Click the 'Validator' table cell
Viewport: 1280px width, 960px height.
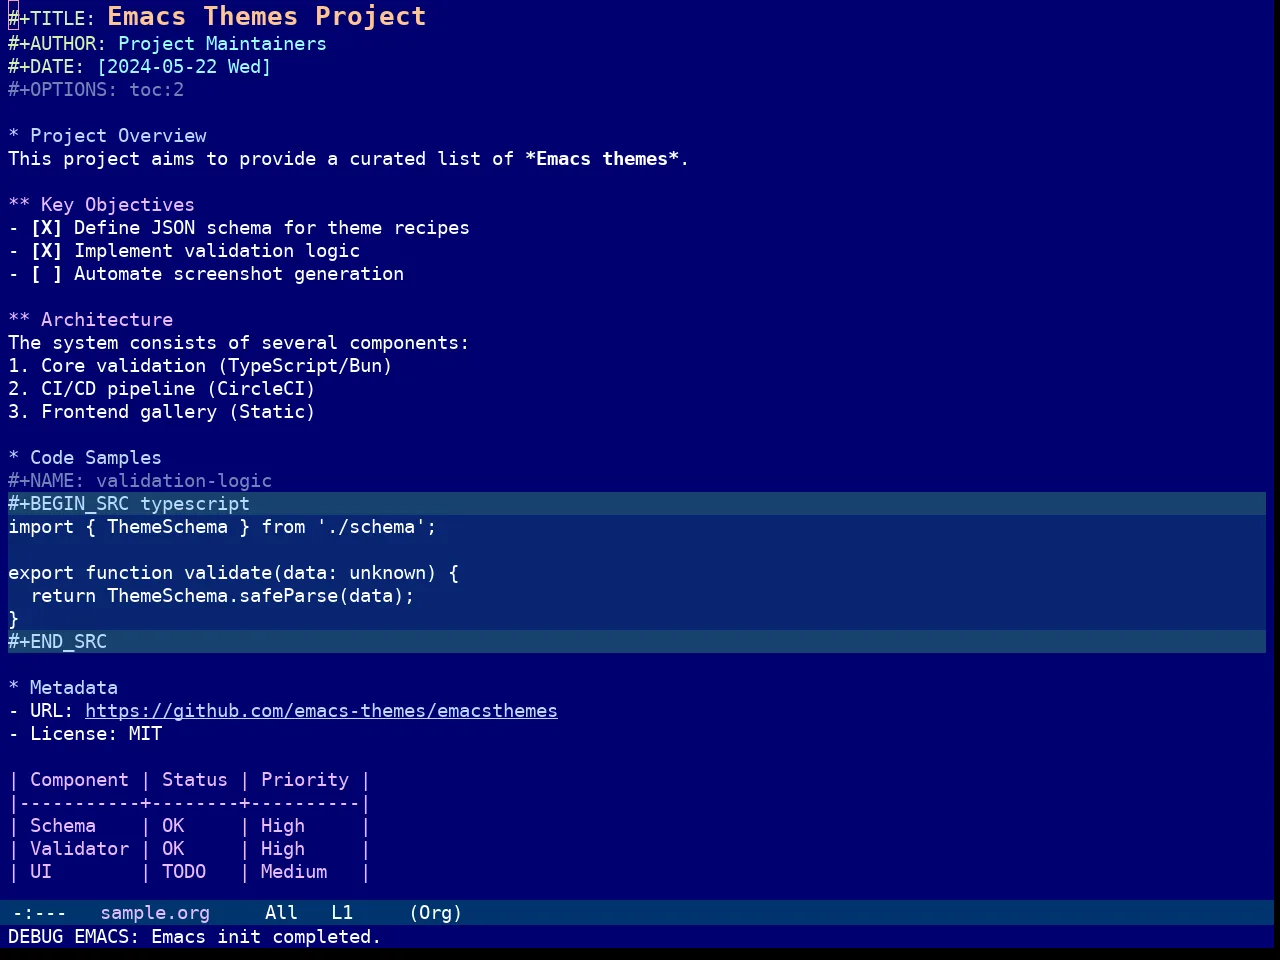(79, 849)
